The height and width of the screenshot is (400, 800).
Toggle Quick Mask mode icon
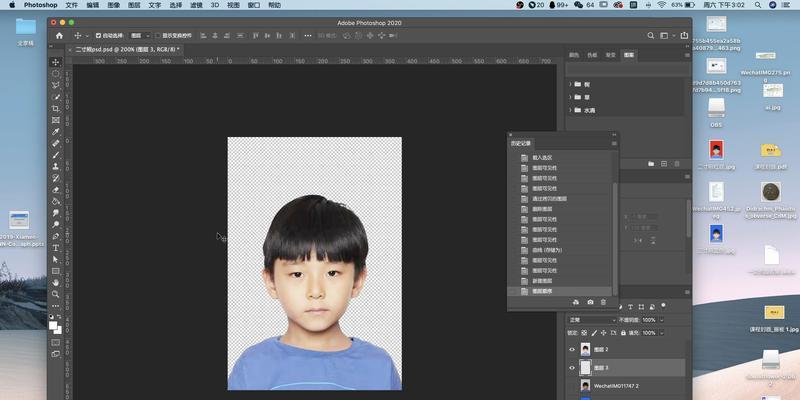[x=56, y=342]
